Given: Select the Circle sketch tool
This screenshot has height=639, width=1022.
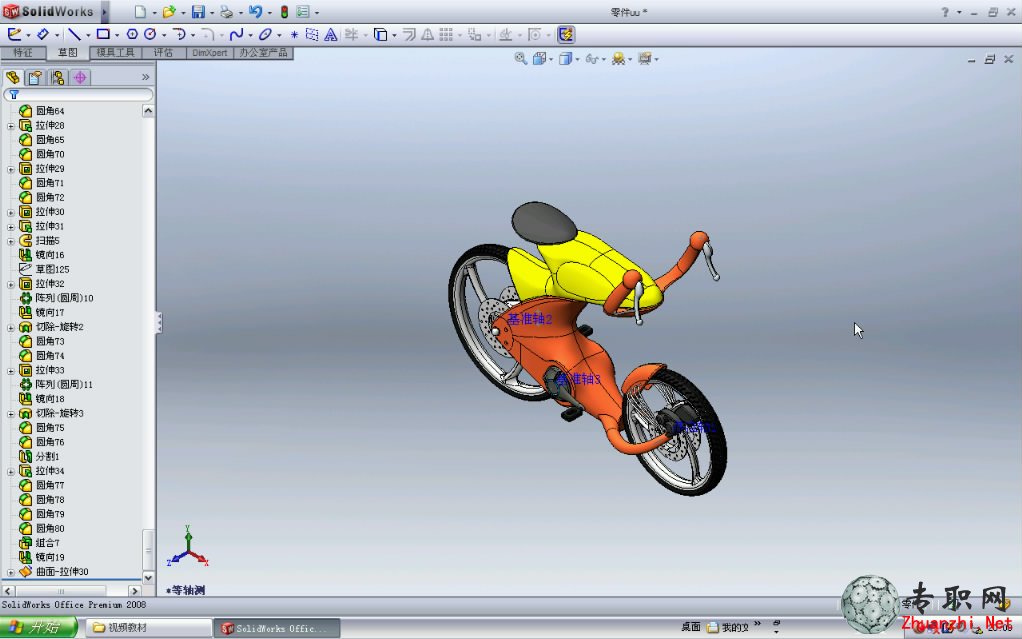Looking at the screenshot, I should (150, 34).
